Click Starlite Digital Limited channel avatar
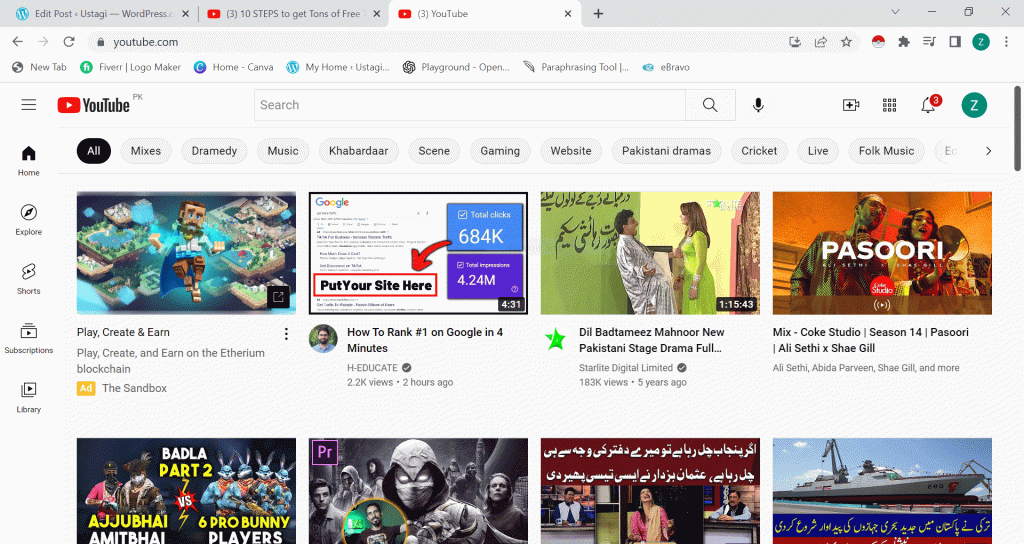Screen dimensions: 1024x544 tap(555, 339)
